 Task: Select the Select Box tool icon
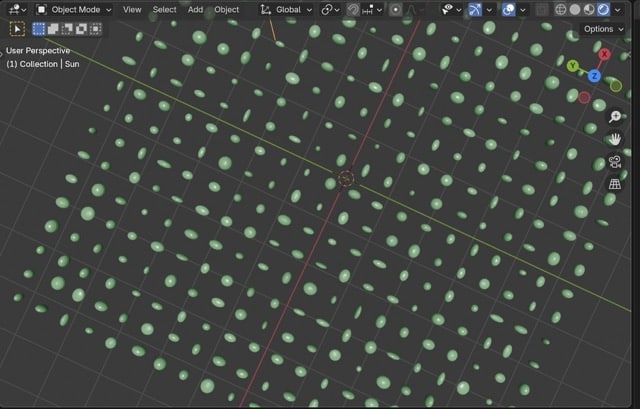17,29
